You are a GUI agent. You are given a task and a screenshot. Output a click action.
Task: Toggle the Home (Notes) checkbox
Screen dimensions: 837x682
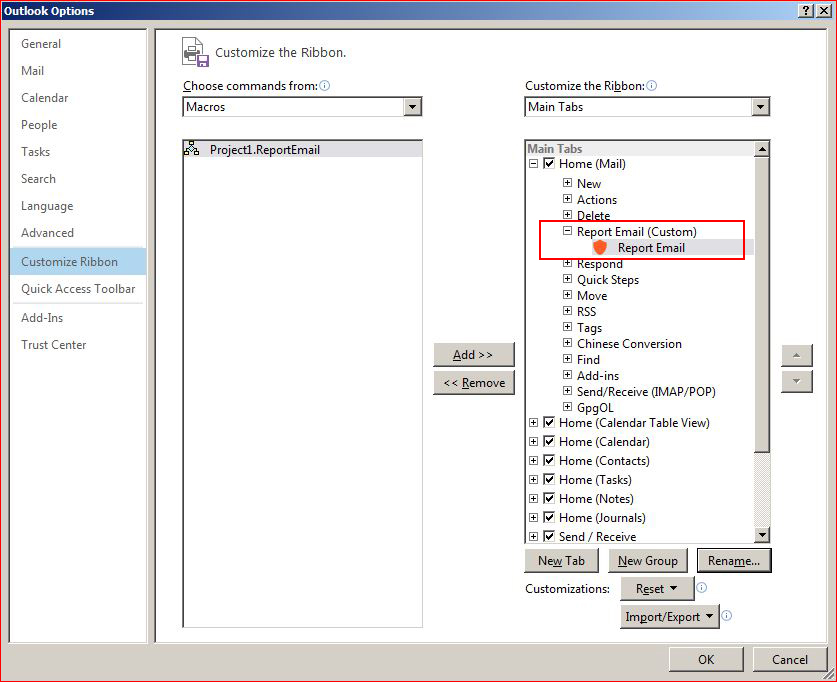coord(549,498)
